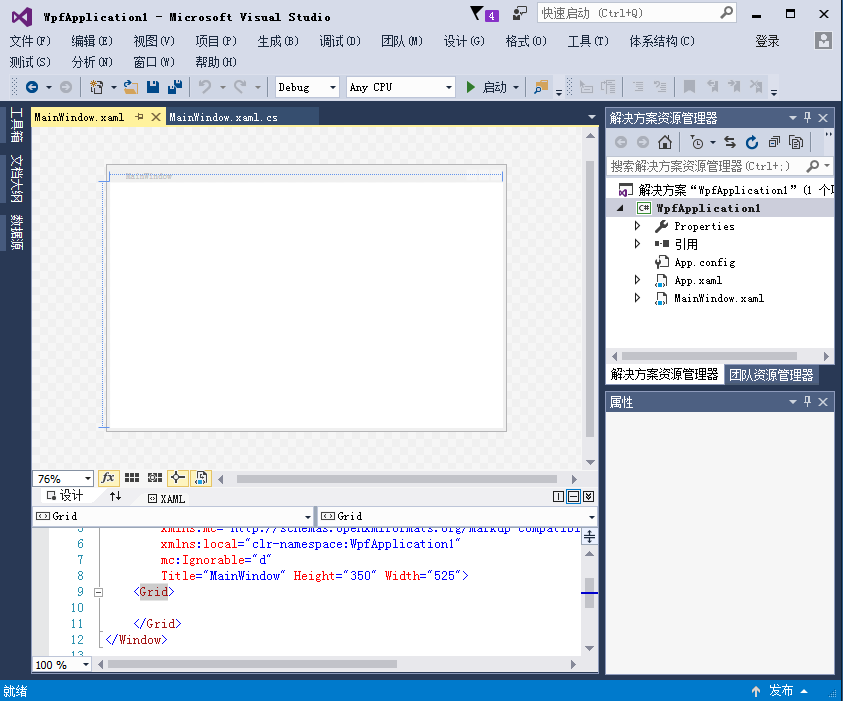Viewport: 843px width, 701px height.
Task: Click the Solution Explorer search field
Action: [x=719, y=166]
